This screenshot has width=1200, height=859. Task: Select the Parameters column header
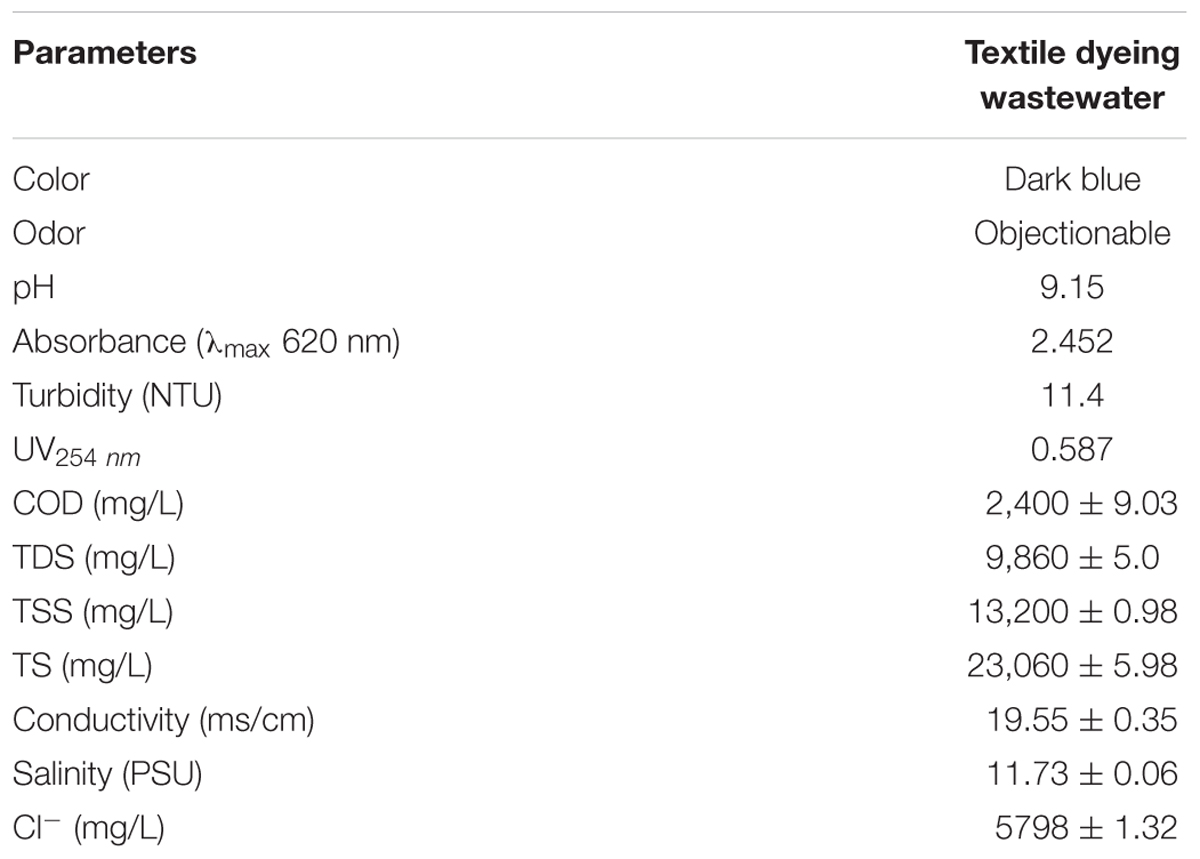coord(104,52)
